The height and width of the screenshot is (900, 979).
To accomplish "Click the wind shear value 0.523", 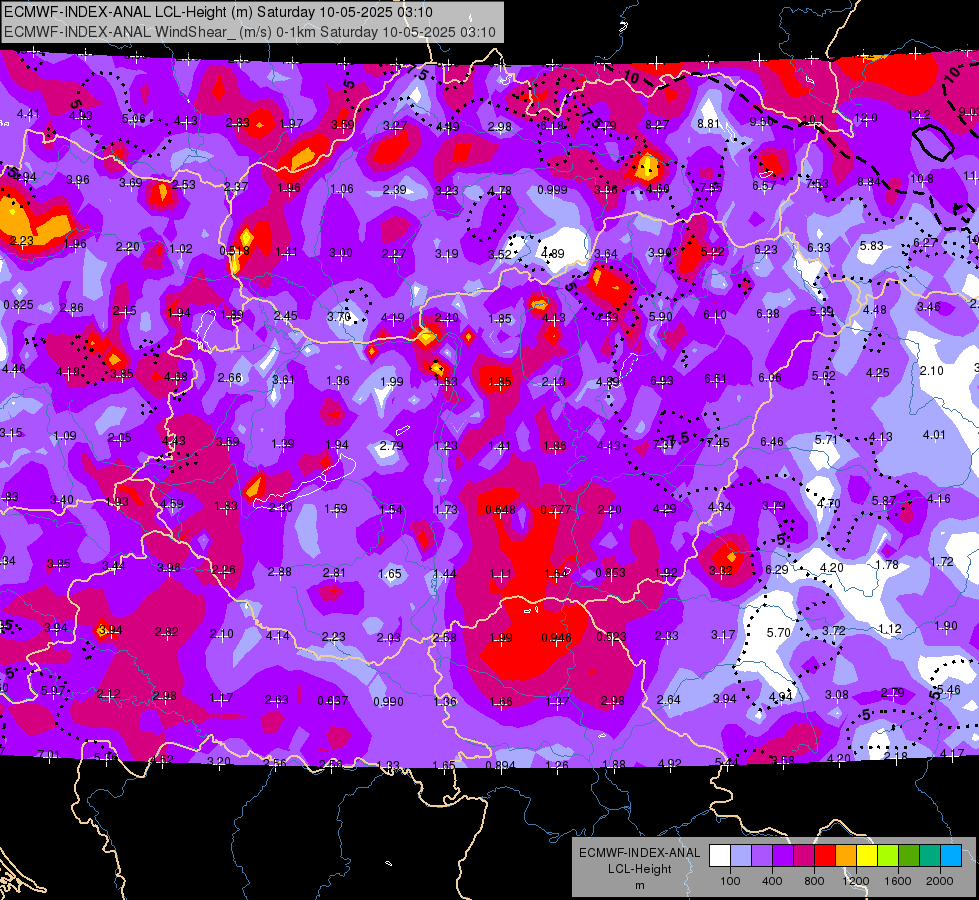I will tap(611, 636).
